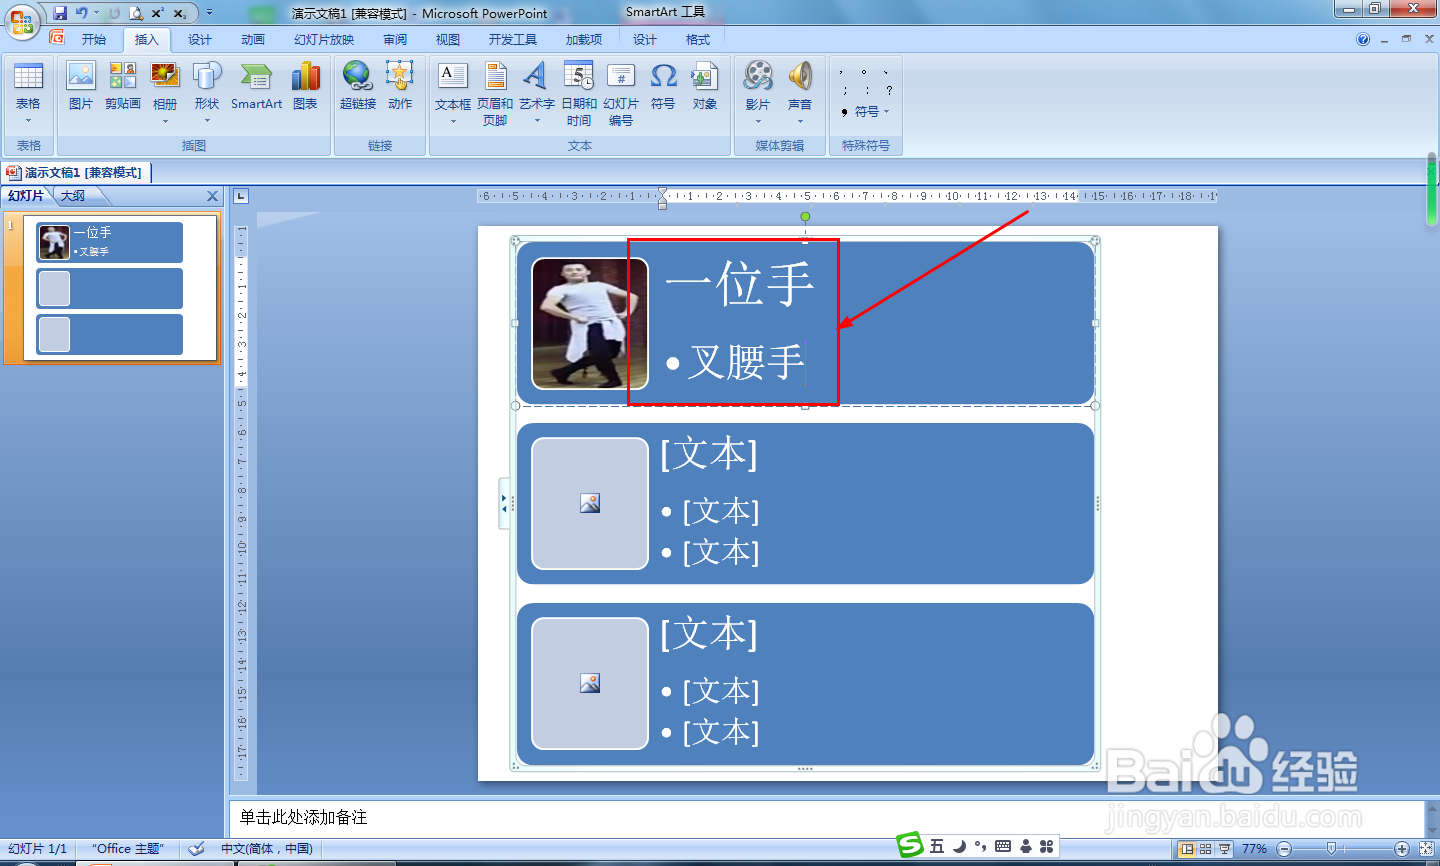Zoom in with plus button

[x=1401, y=848]
